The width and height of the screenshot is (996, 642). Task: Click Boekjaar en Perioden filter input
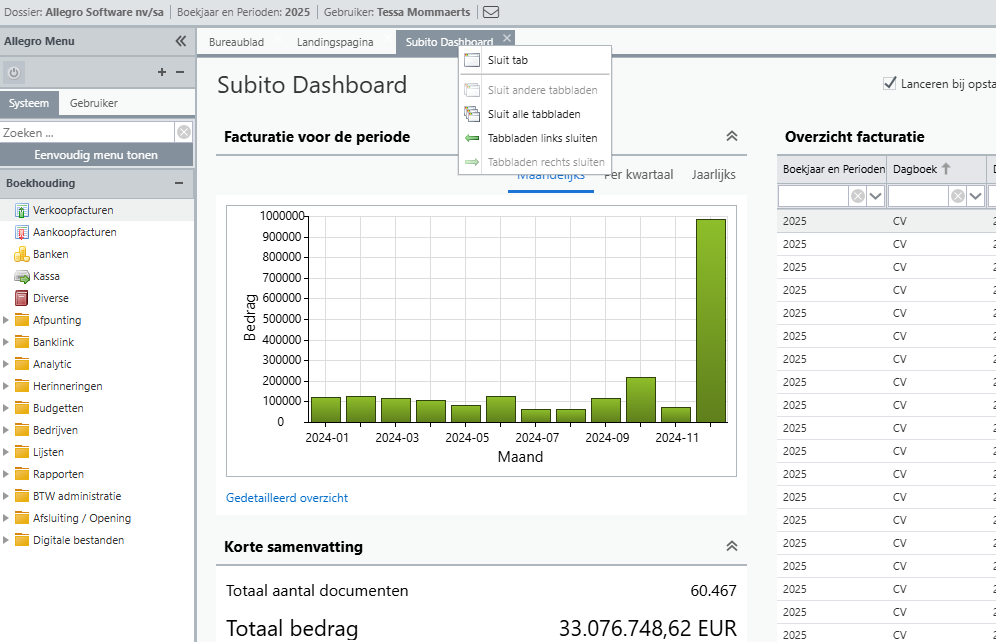(814, 196)
